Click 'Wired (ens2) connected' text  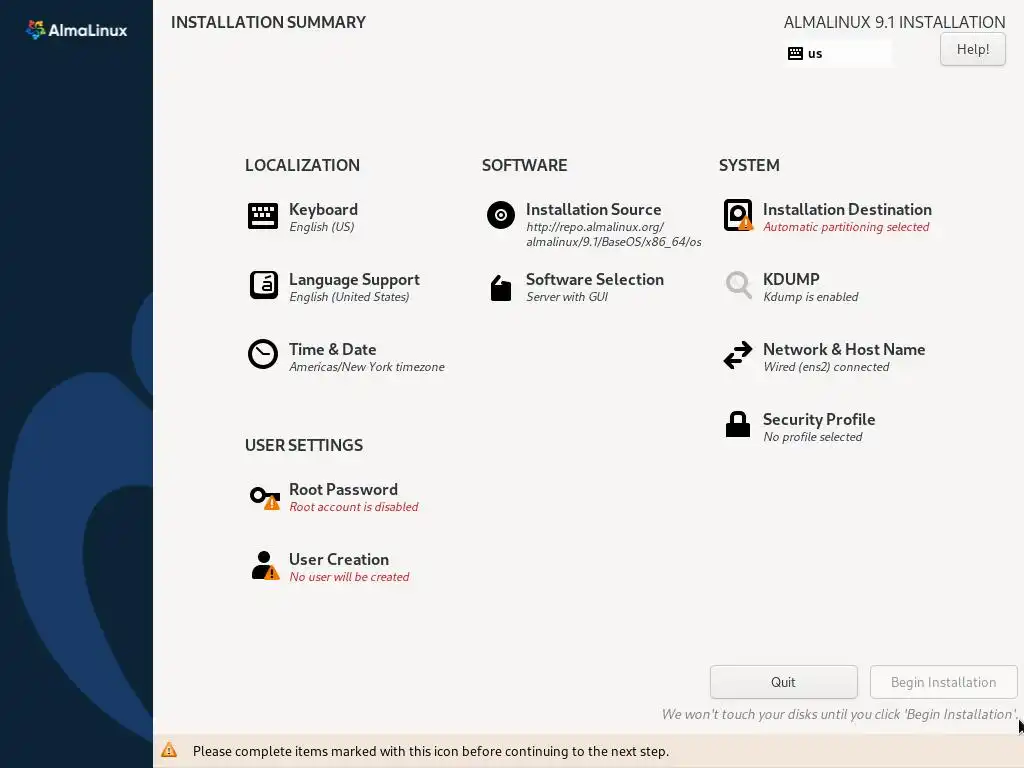click(x=826, y=366)
